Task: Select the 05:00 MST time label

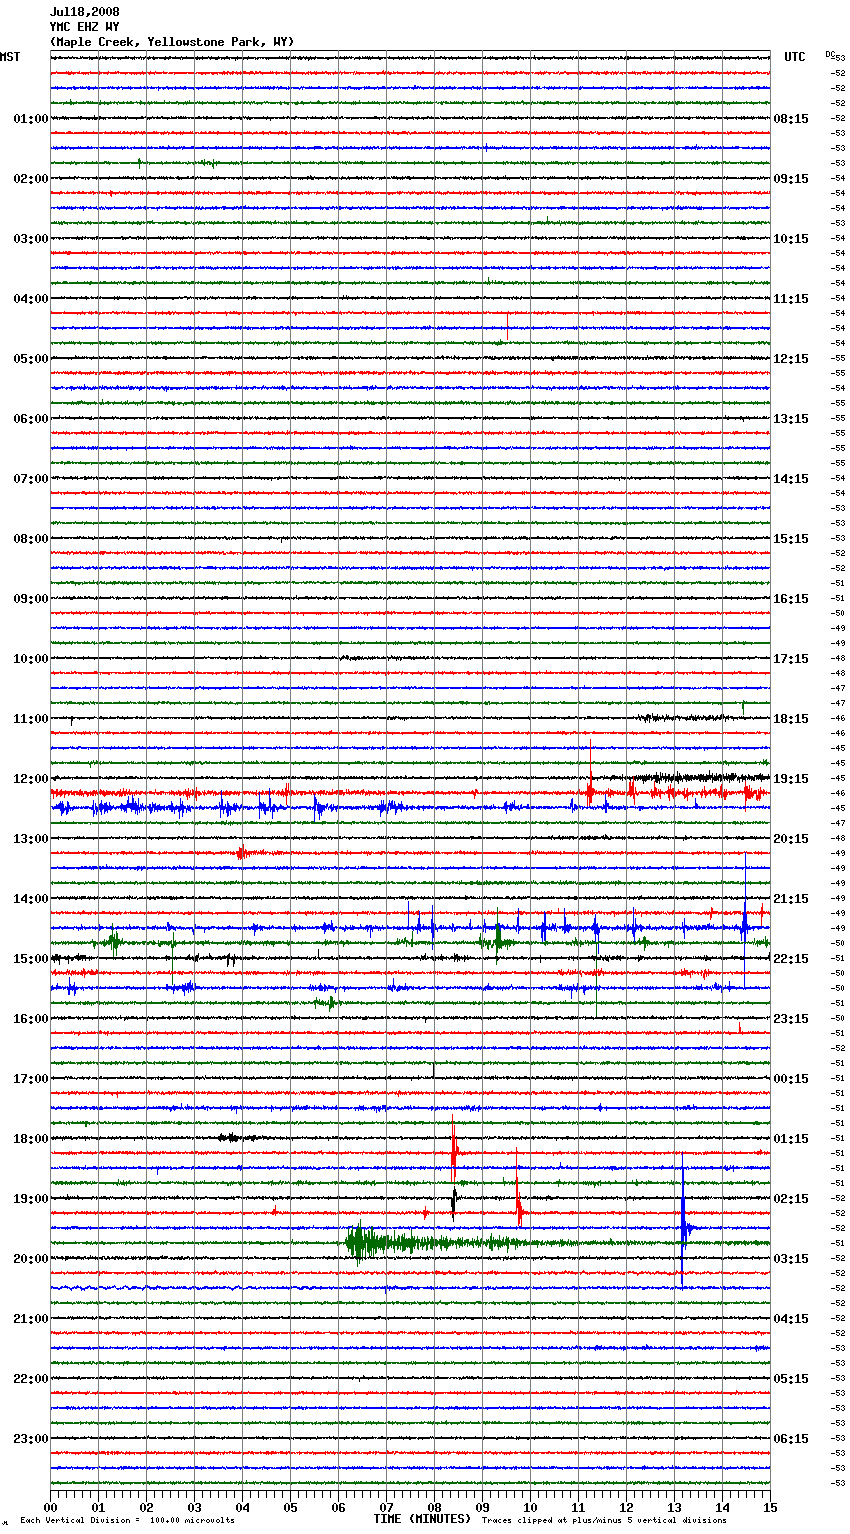Action: 31,359
